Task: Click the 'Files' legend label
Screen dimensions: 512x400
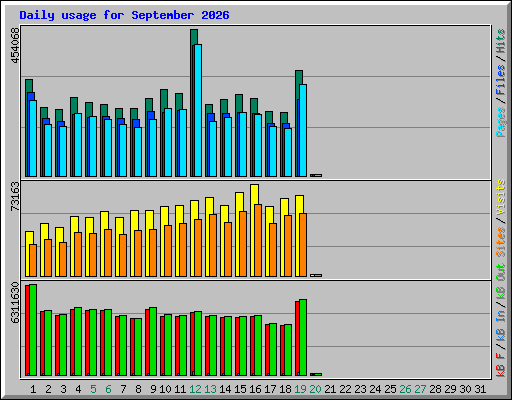Action: 501,80
